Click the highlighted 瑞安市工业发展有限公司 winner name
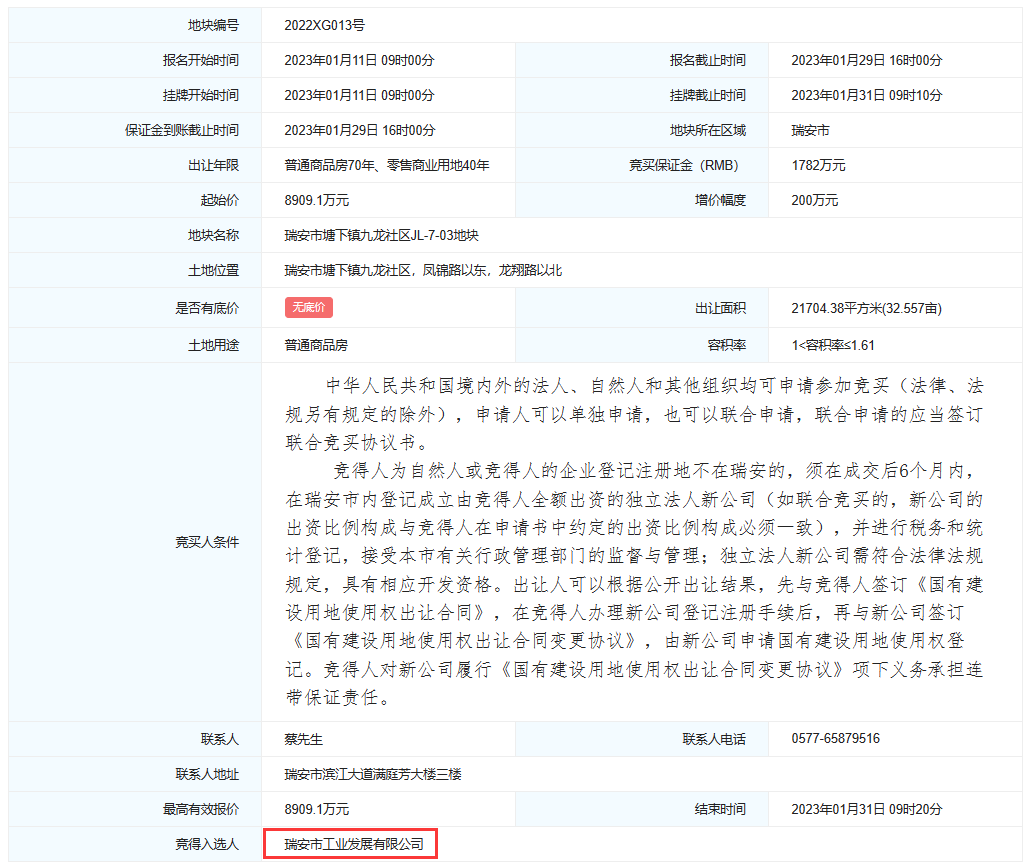This screenshot has height=867, width=1032. 352,845
